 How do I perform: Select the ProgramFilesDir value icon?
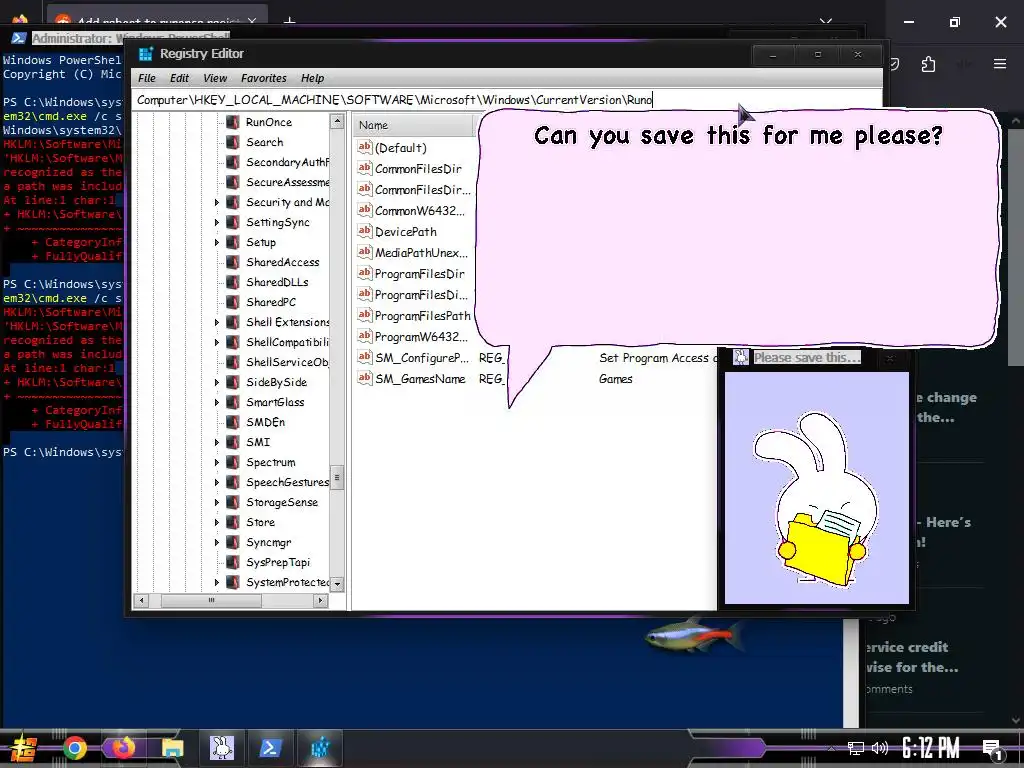(364, 274)
